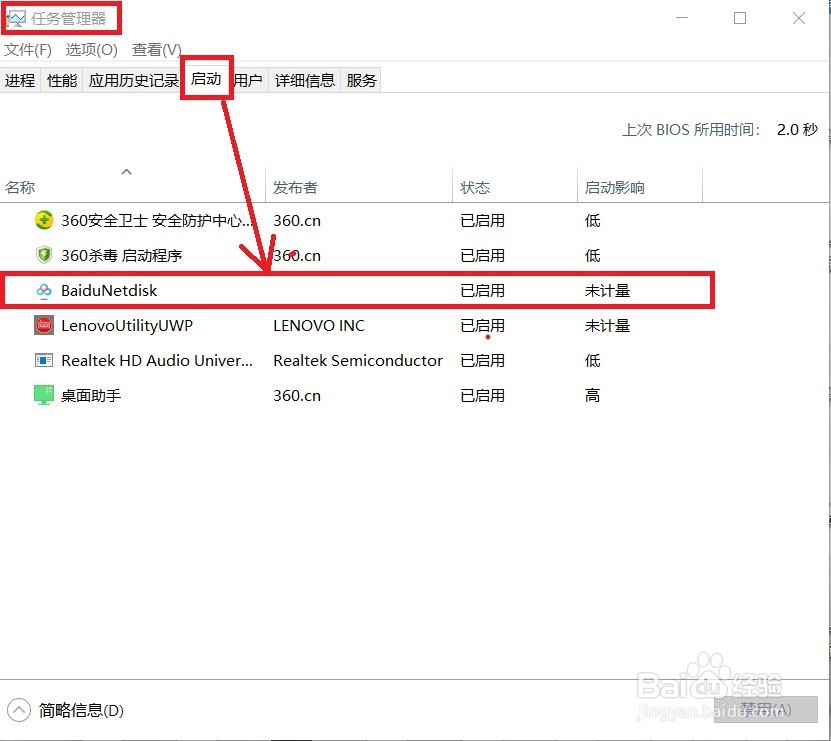Viewport: 831px width, 741px height.
Task: Click the LenovoUtilityUWP red icon
Action: coord(43,325)
